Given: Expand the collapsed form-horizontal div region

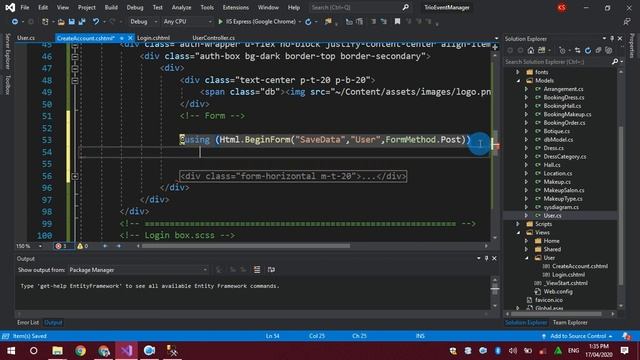Looking at the screenshot, I should 75,176.
